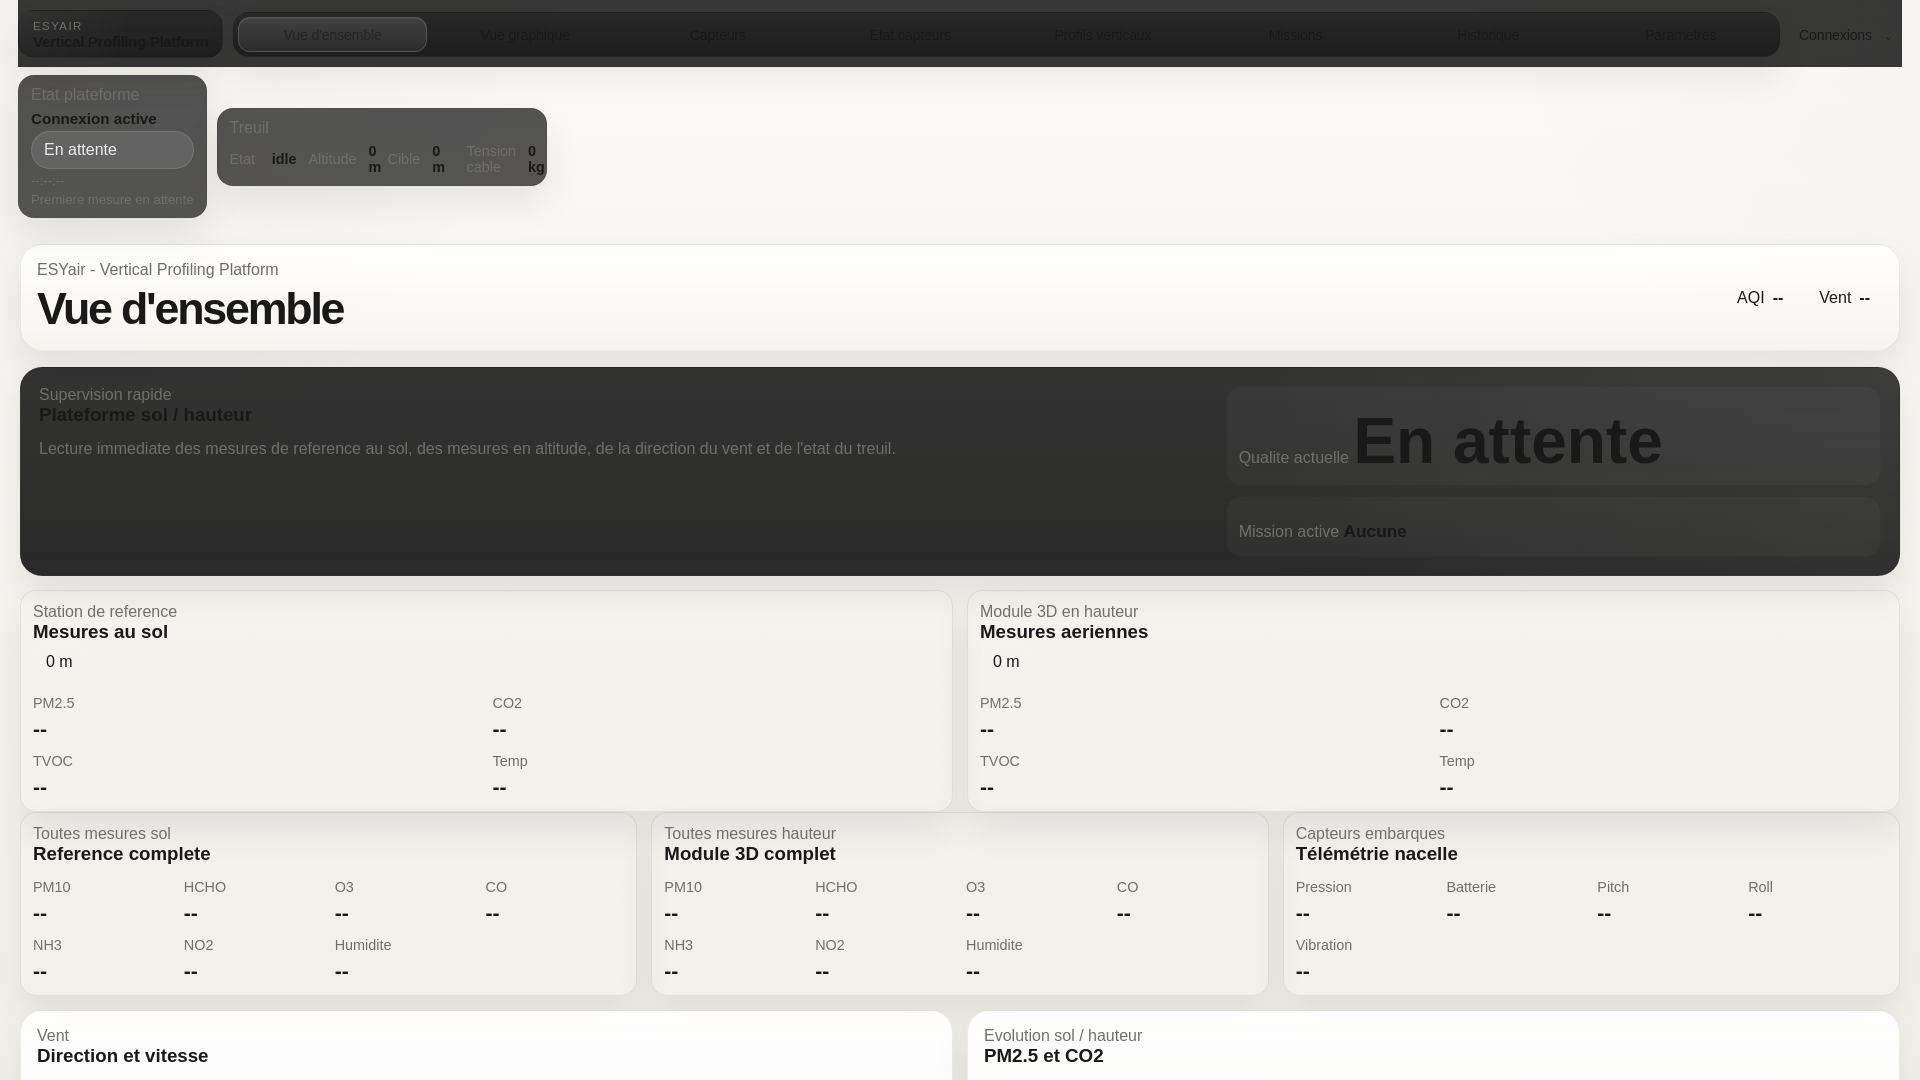The image size is (1920, 1080).
Task: Open the Missions tab
Action: (1295, 35)
